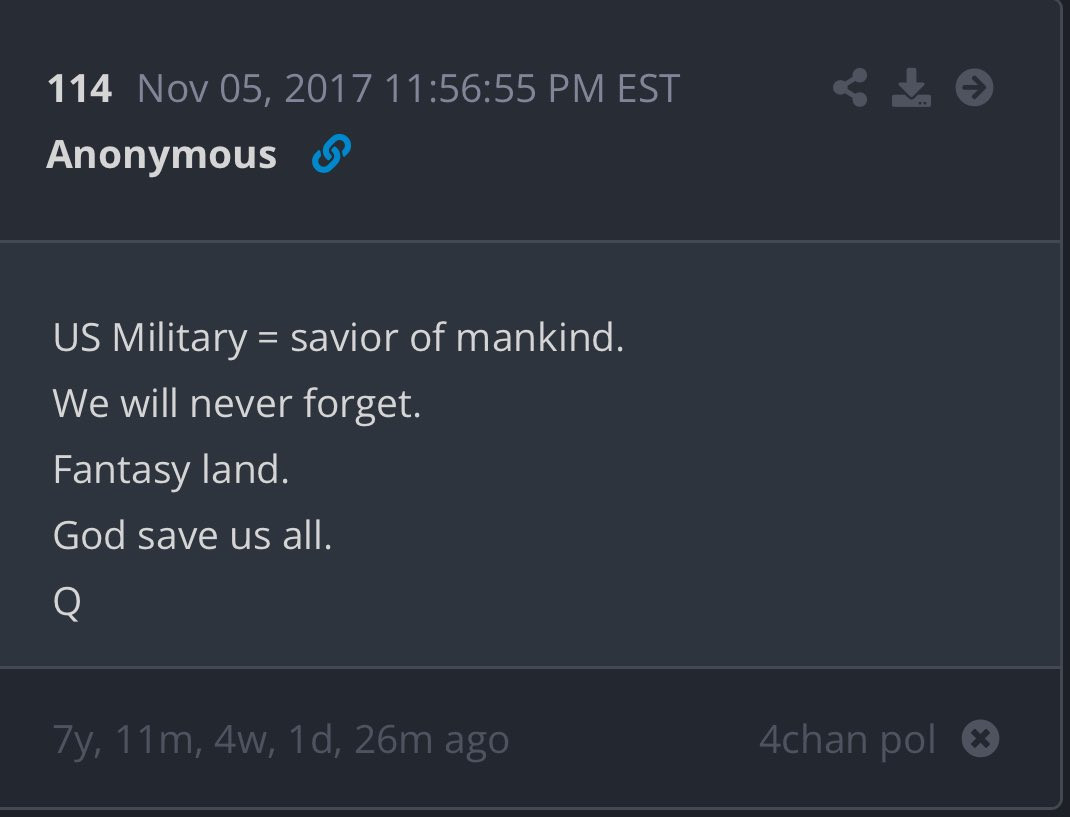Open post number 114

79,89
